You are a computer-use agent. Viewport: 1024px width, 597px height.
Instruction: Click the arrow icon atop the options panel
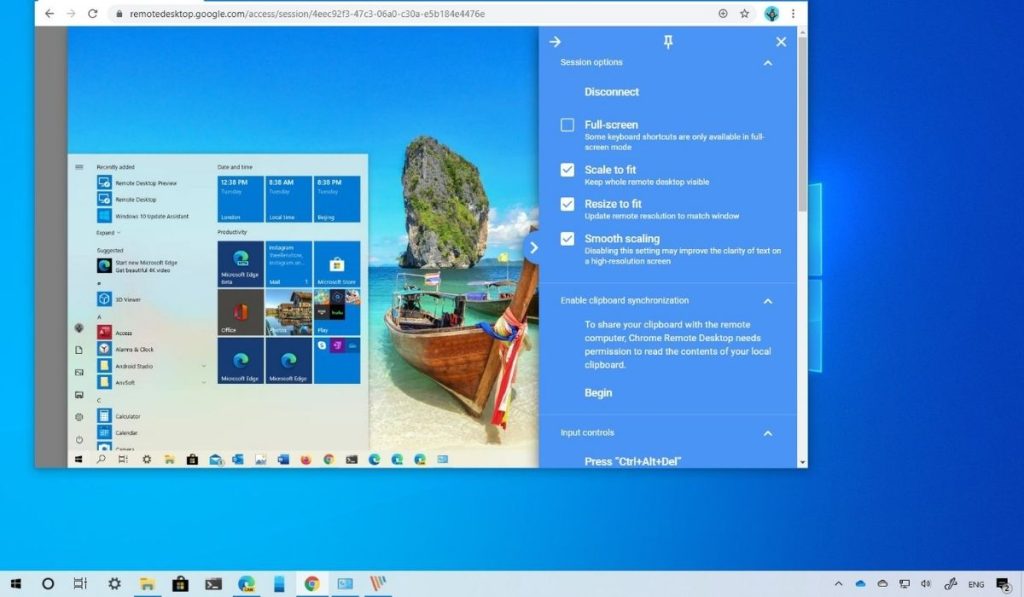click(x=555, y=42)
